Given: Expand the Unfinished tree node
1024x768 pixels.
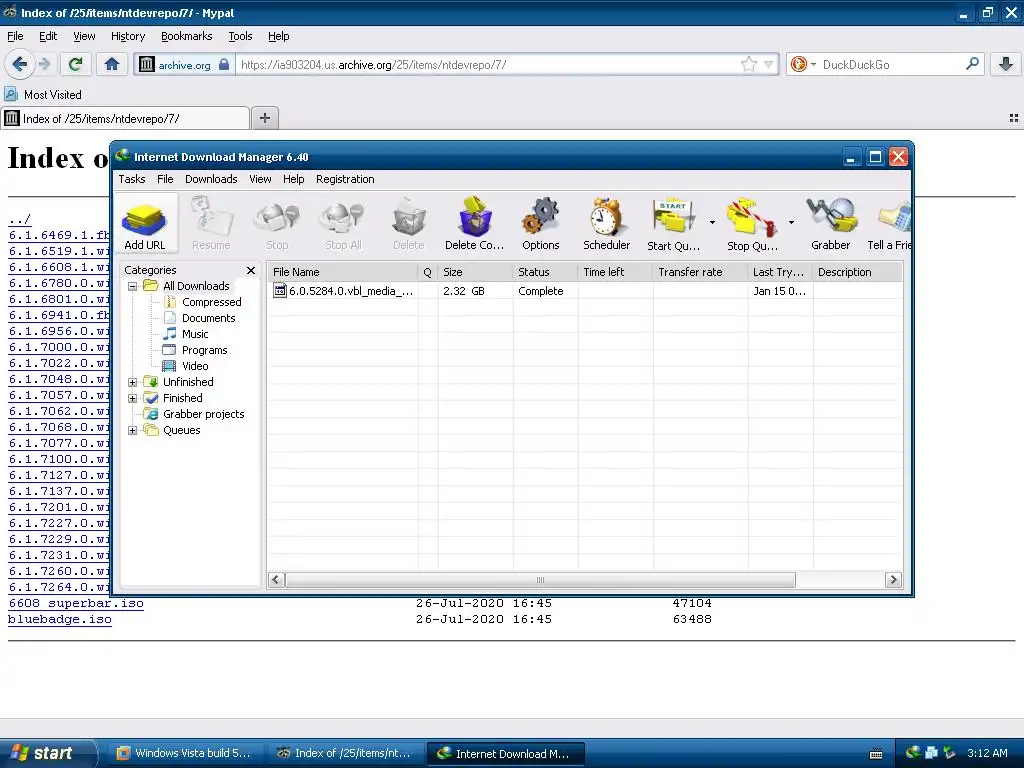Looking at the screenshot, I should point(133,382).
